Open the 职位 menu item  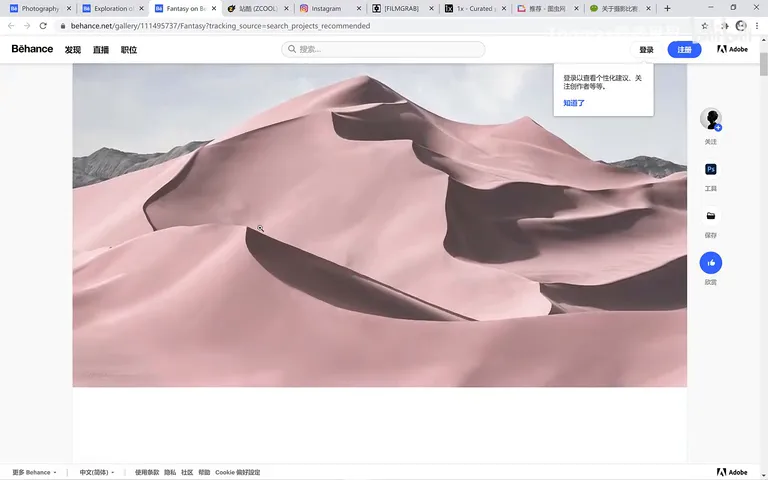(129, 49)
